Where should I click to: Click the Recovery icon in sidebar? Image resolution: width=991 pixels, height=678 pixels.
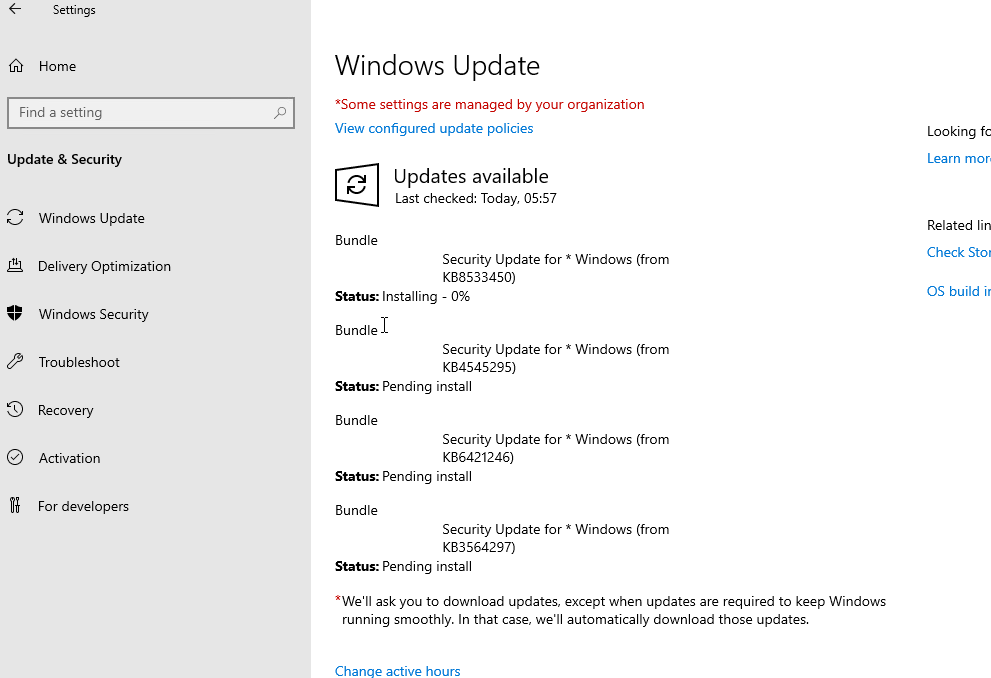click(15, 410)
